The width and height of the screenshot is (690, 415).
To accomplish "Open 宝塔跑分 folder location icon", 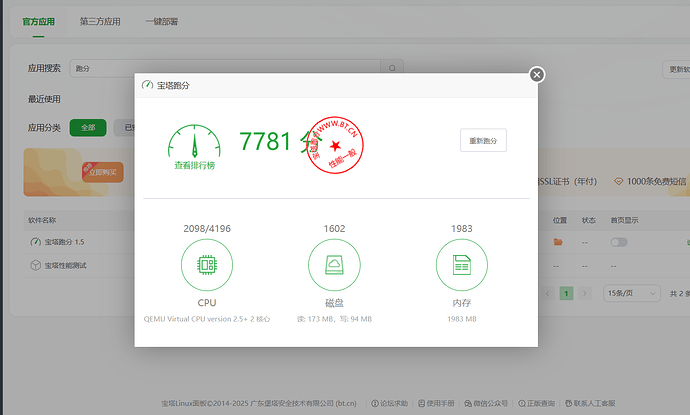I will (x=558, y=242).
